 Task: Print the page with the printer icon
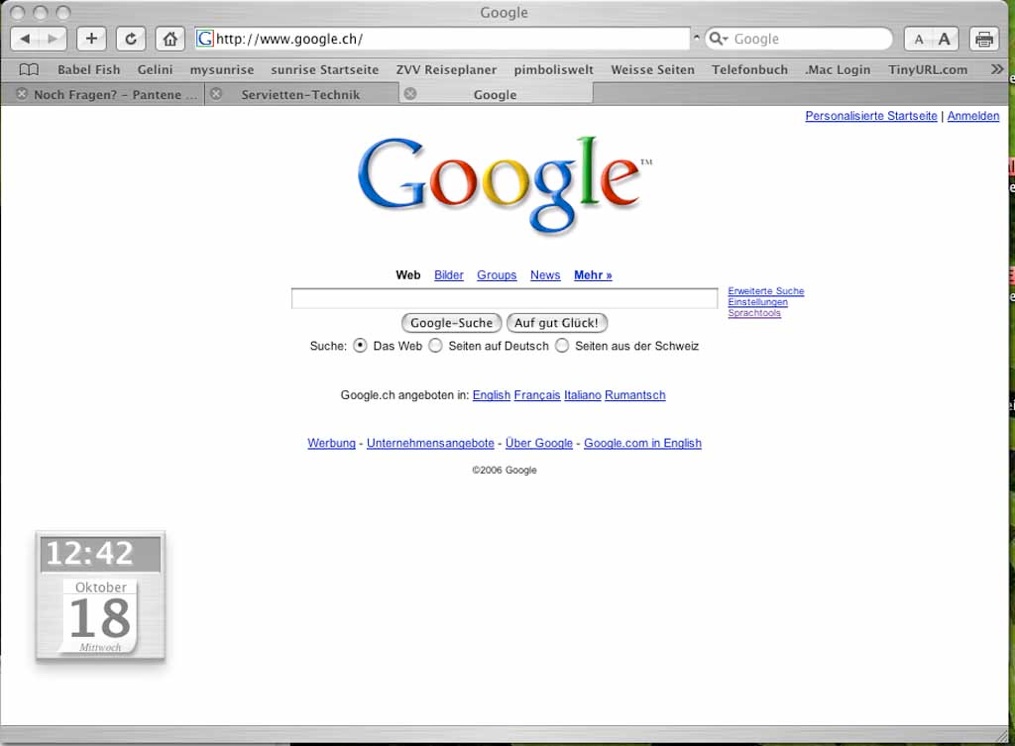[x=984, y=40]
